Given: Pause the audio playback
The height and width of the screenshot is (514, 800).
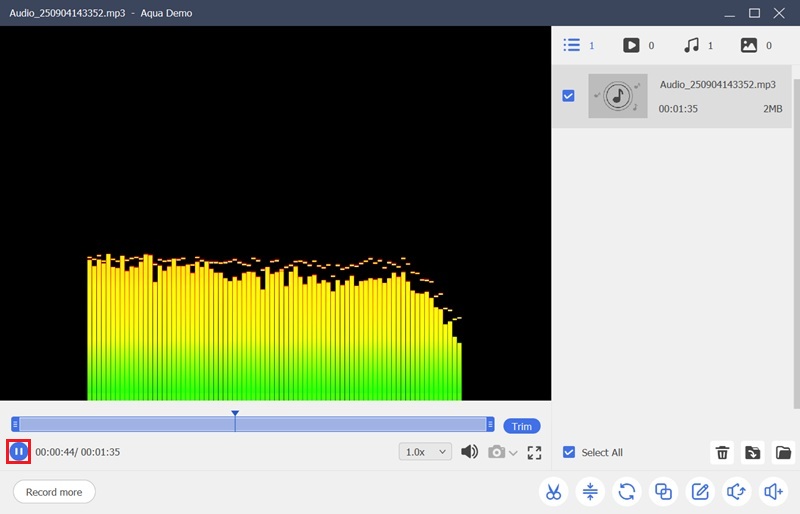Looking at the screenshot, I should pos(18,452).
